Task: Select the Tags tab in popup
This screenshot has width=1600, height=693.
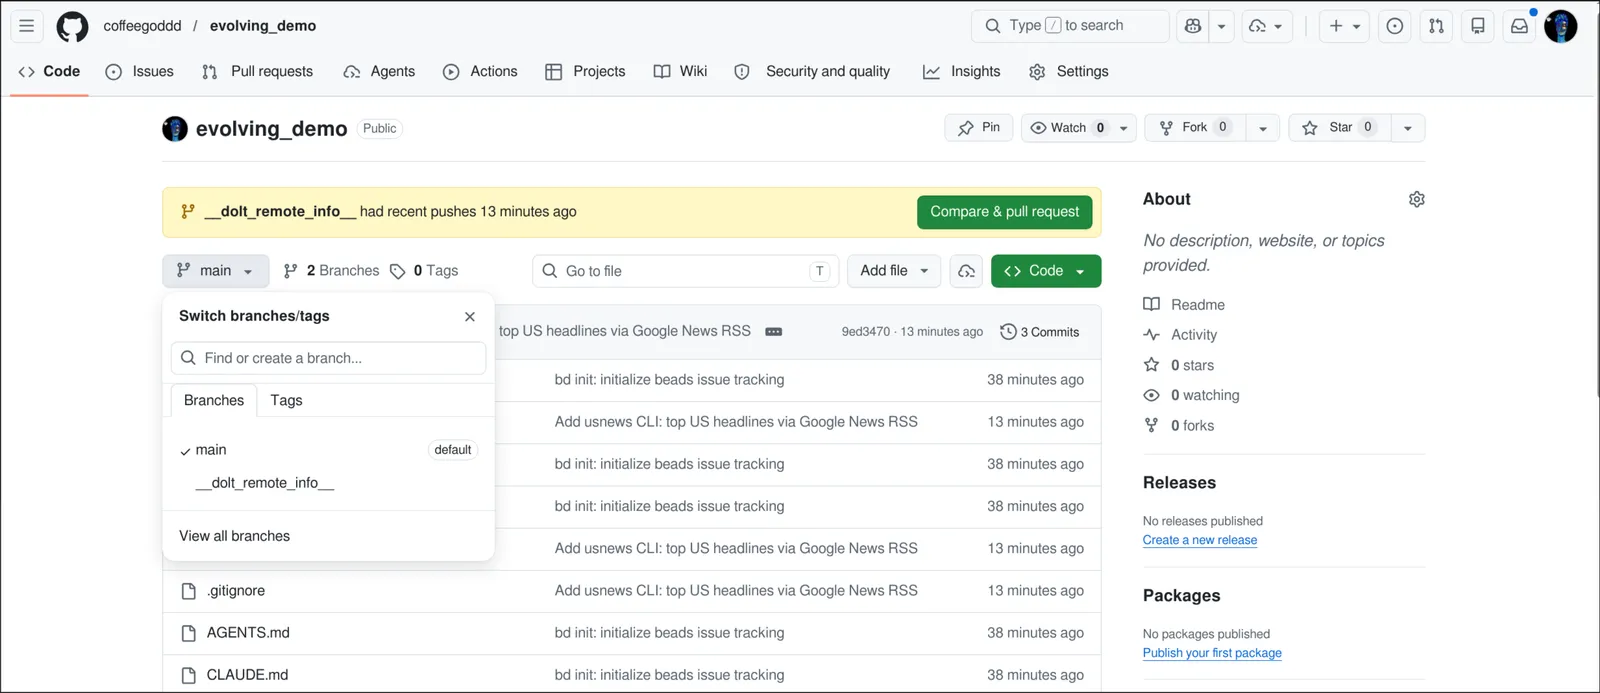Action: coord(286,400)
